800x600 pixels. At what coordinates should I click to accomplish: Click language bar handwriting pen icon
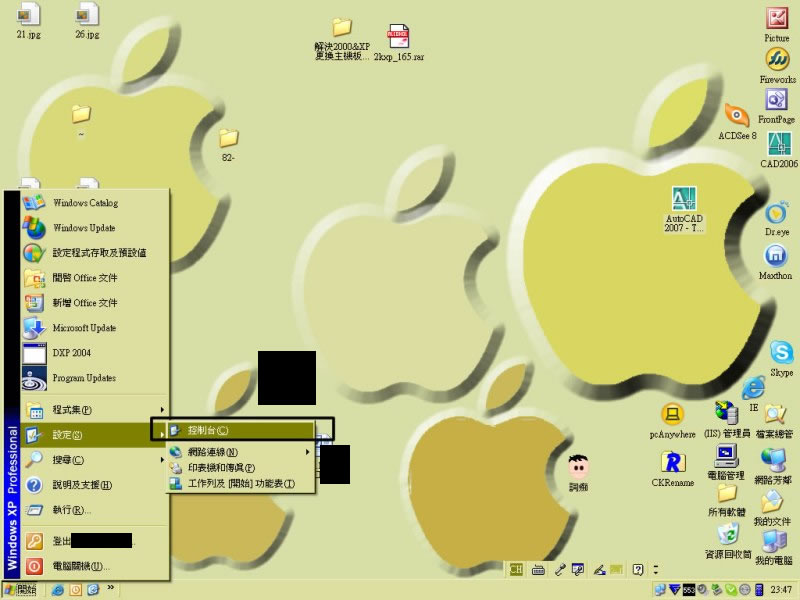coord(599,570)
